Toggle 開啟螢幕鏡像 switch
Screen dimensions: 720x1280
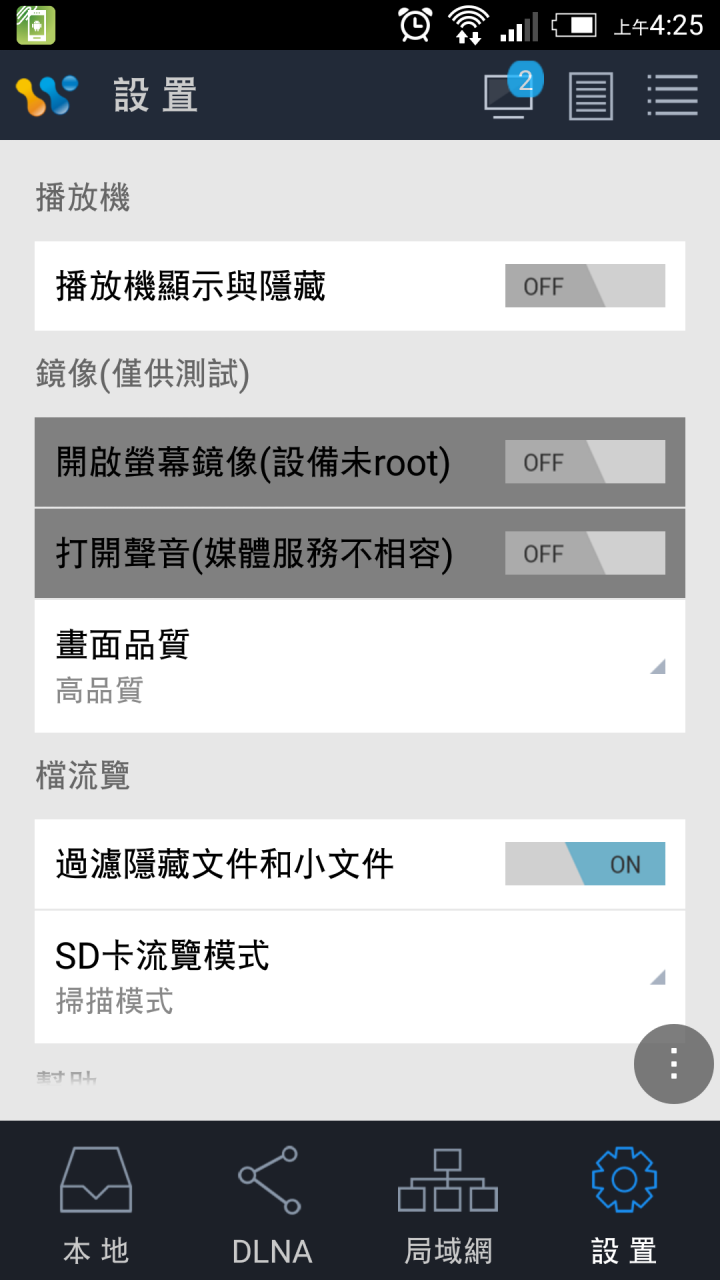[585, 462]
